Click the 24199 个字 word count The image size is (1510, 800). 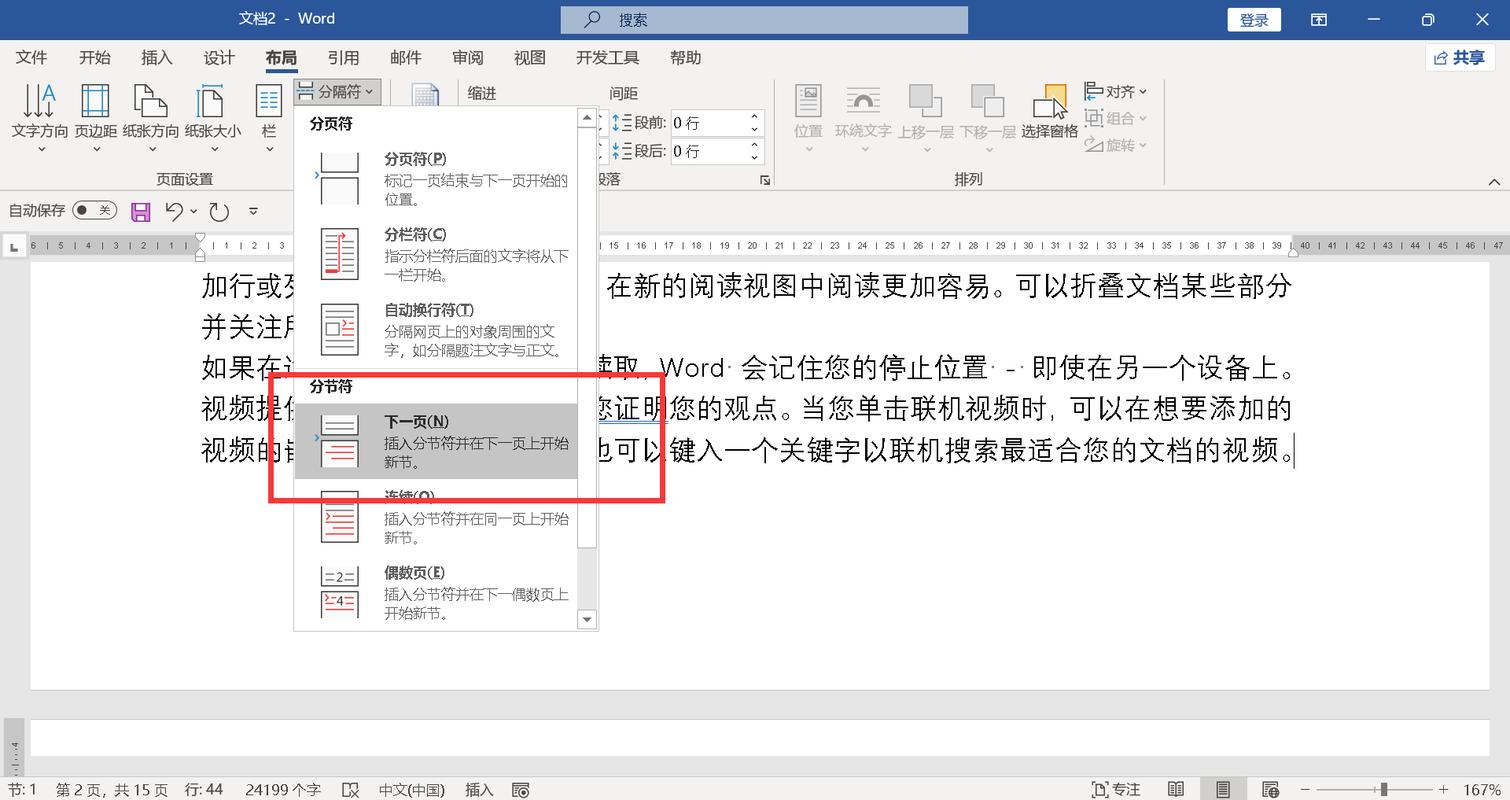[283, 790]
